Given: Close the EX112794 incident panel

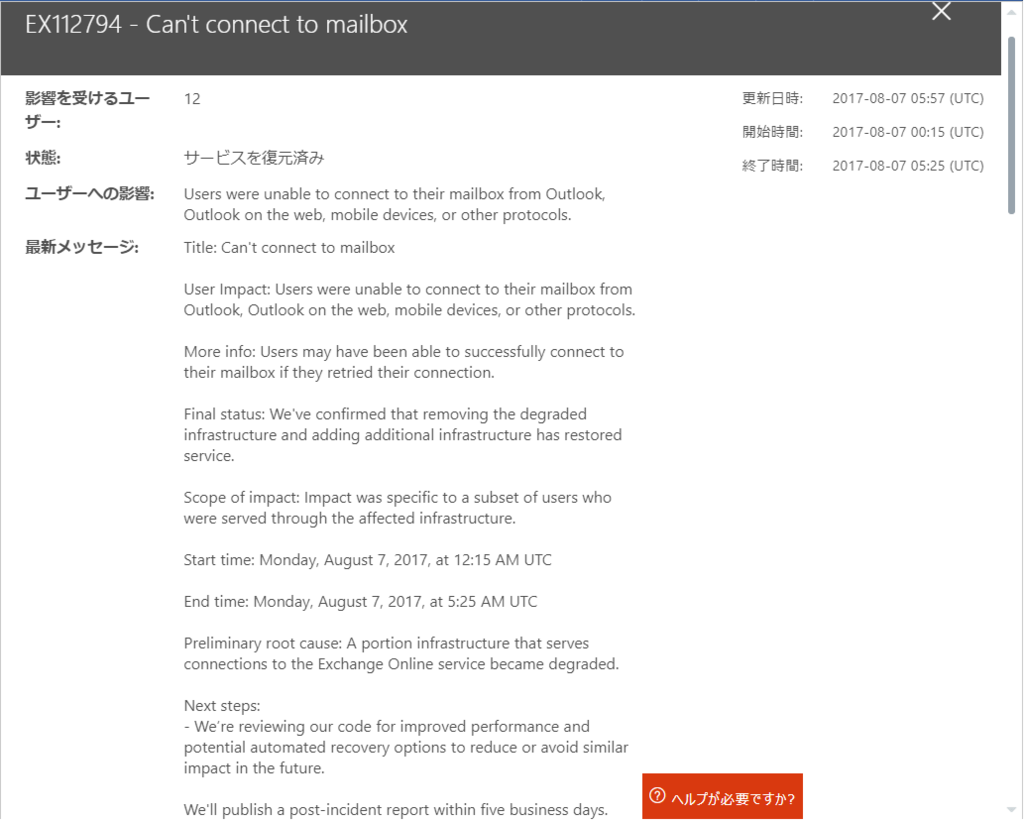Looking at the screenshot, I should 941,11.
